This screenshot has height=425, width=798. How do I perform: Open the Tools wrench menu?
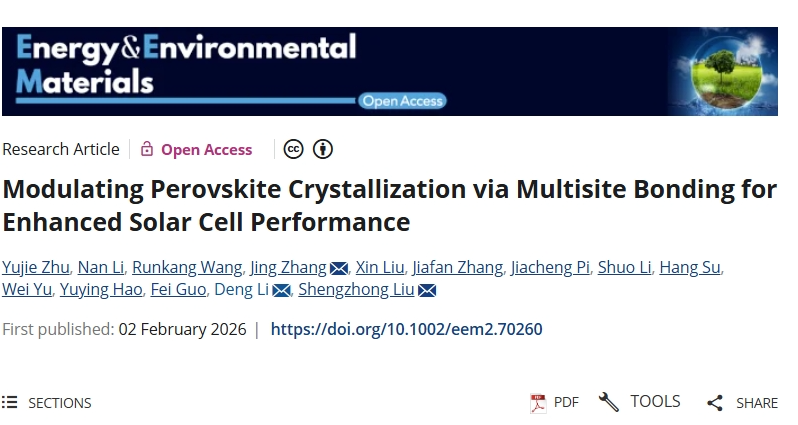tap(640, 402)
